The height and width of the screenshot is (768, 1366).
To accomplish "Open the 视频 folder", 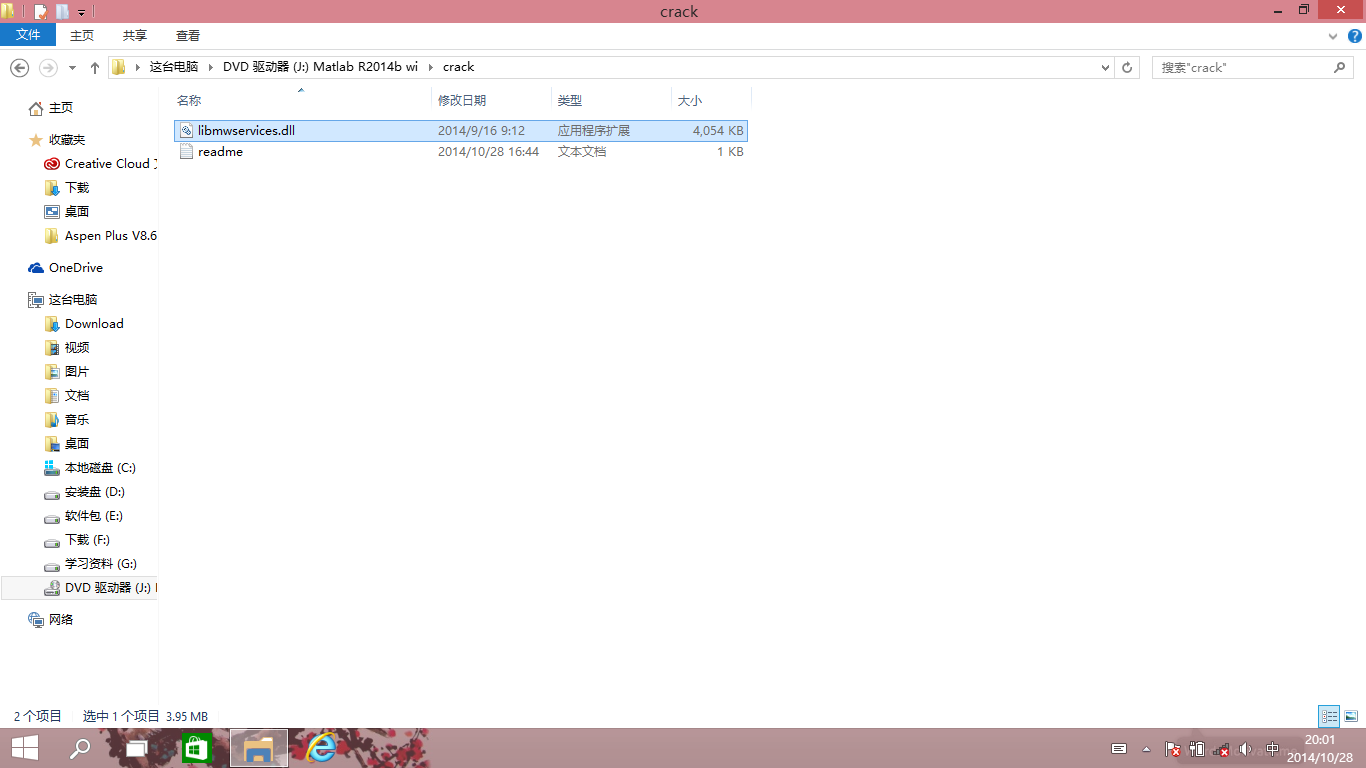I will pos(77,348).
